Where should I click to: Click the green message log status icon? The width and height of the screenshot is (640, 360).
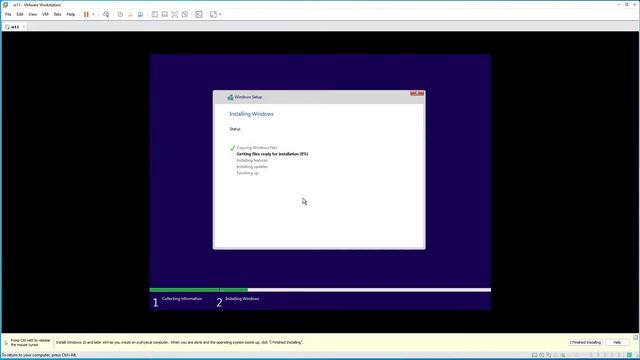click(629, 355)
